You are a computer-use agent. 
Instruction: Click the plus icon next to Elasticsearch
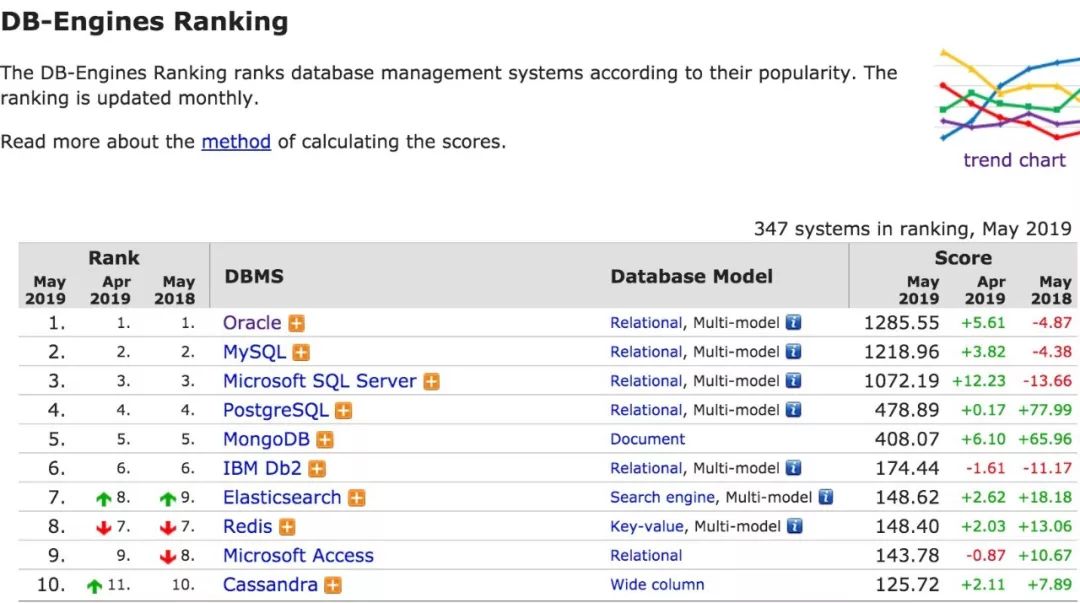point(356,498)
